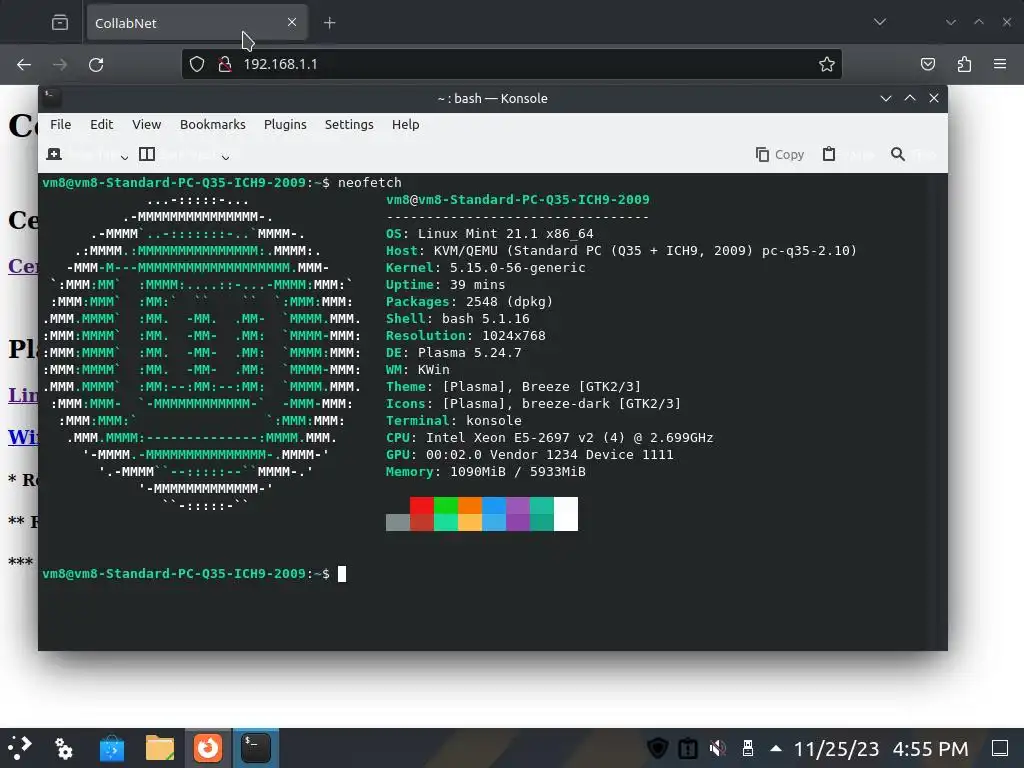Expand the list all tabs chevron
The height and width of the screenshot is (768, 1024).
pos(880,22)
